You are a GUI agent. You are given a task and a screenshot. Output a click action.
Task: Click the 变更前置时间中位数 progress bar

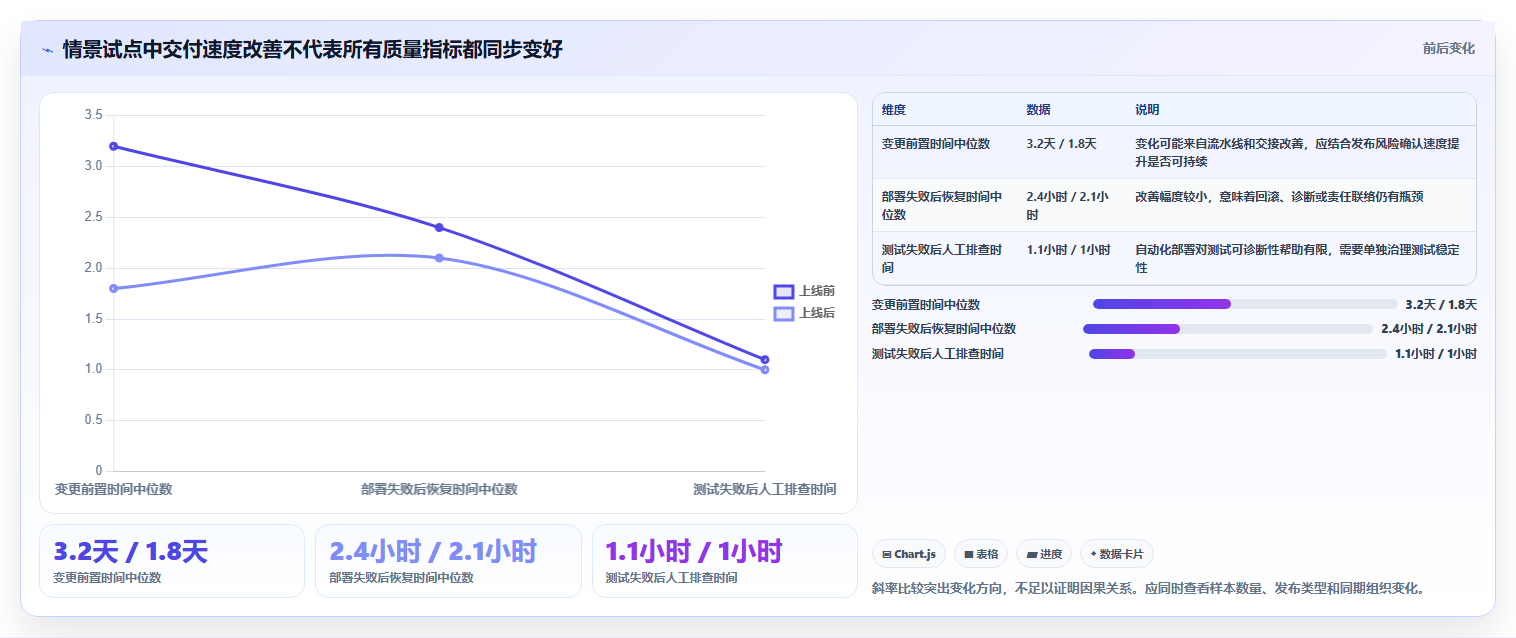click(x=1245, y=304)
